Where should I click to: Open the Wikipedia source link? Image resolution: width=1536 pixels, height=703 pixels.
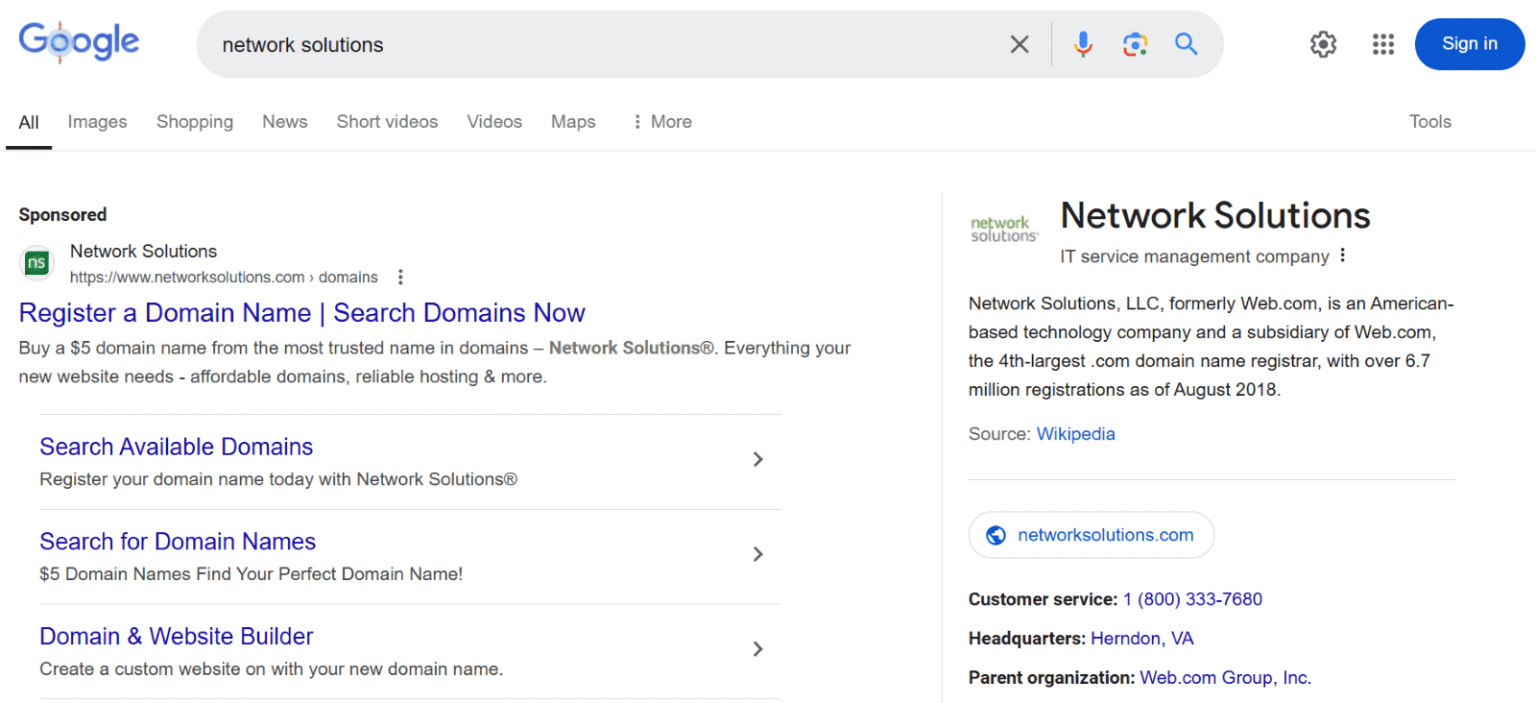pos(1075,433)
